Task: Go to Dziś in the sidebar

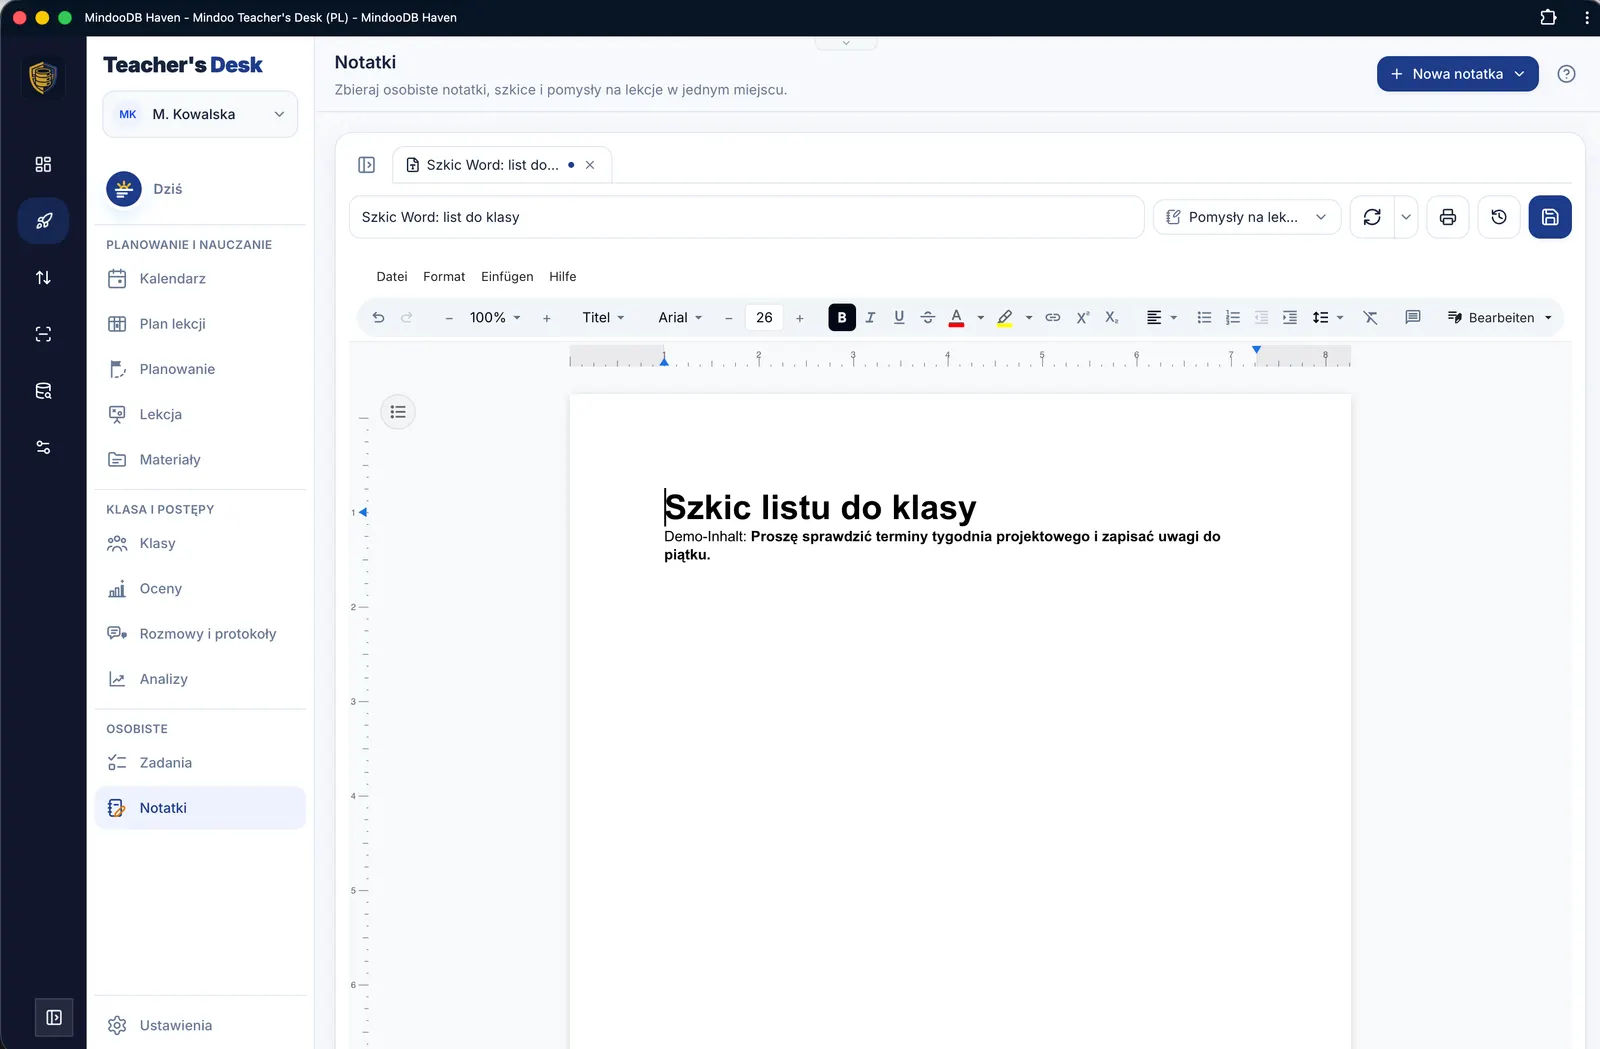Action: pyautogui.click(x=200, y=189)
